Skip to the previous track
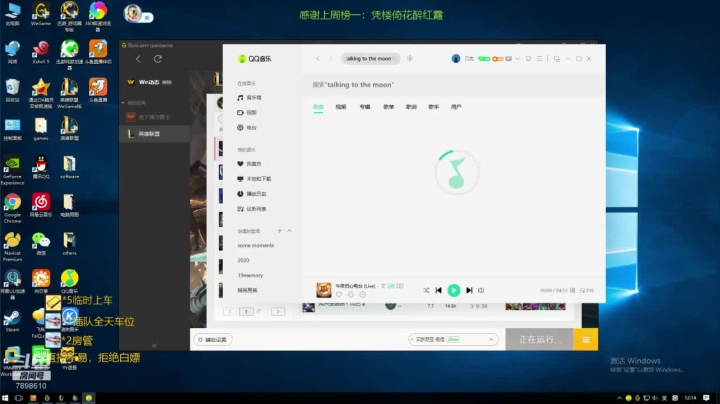Image resolution: width=720 pixels, height=404 pixels. click(439, 290)
